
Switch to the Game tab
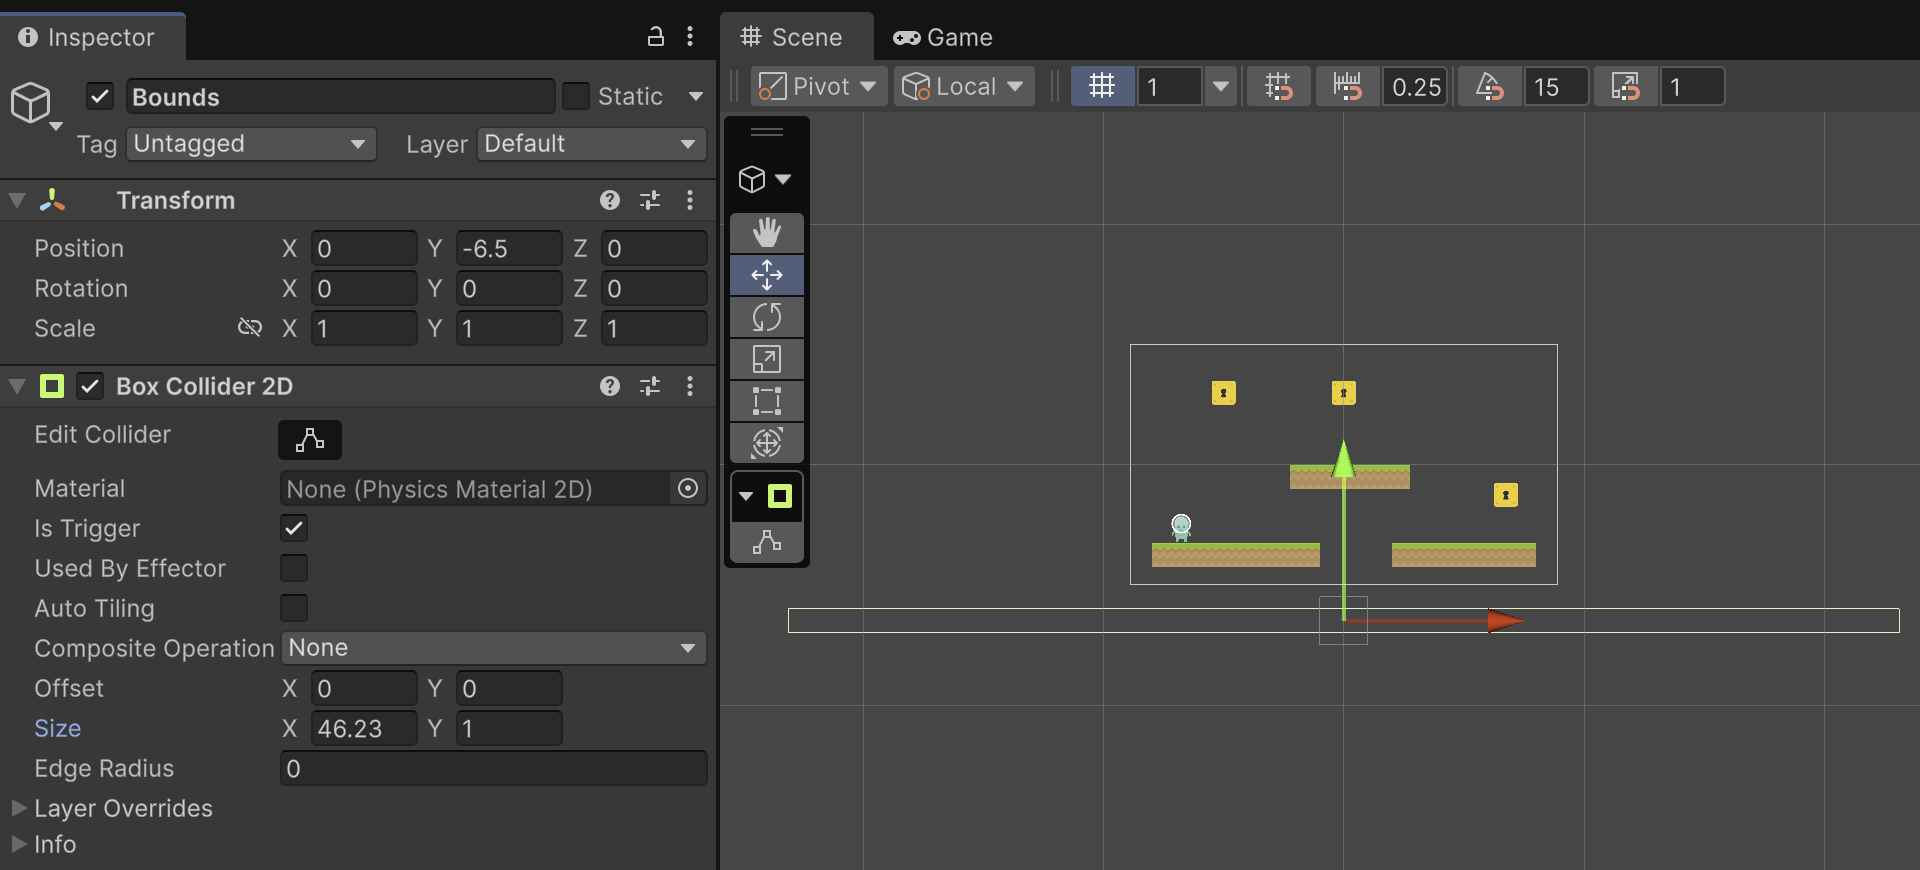943,37
